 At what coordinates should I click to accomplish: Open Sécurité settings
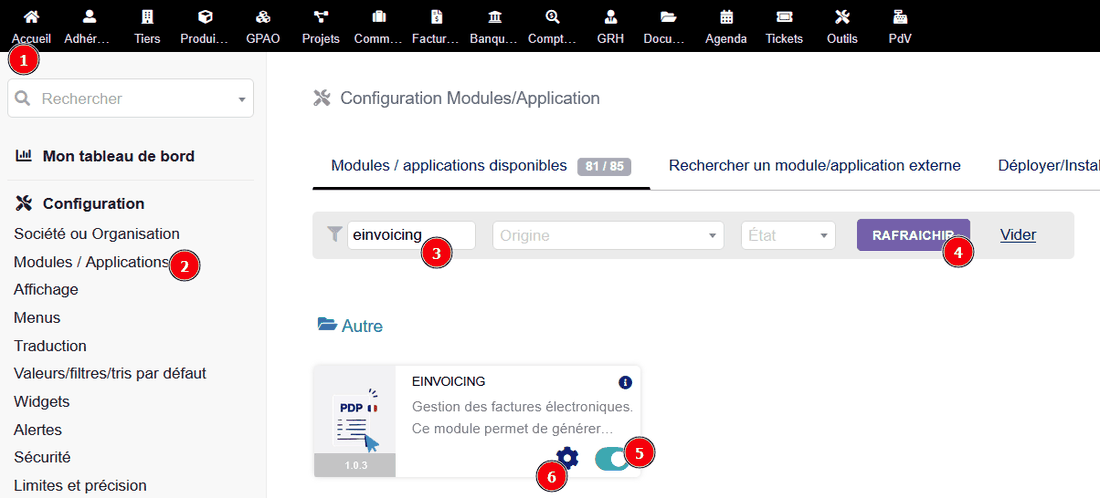42,457
